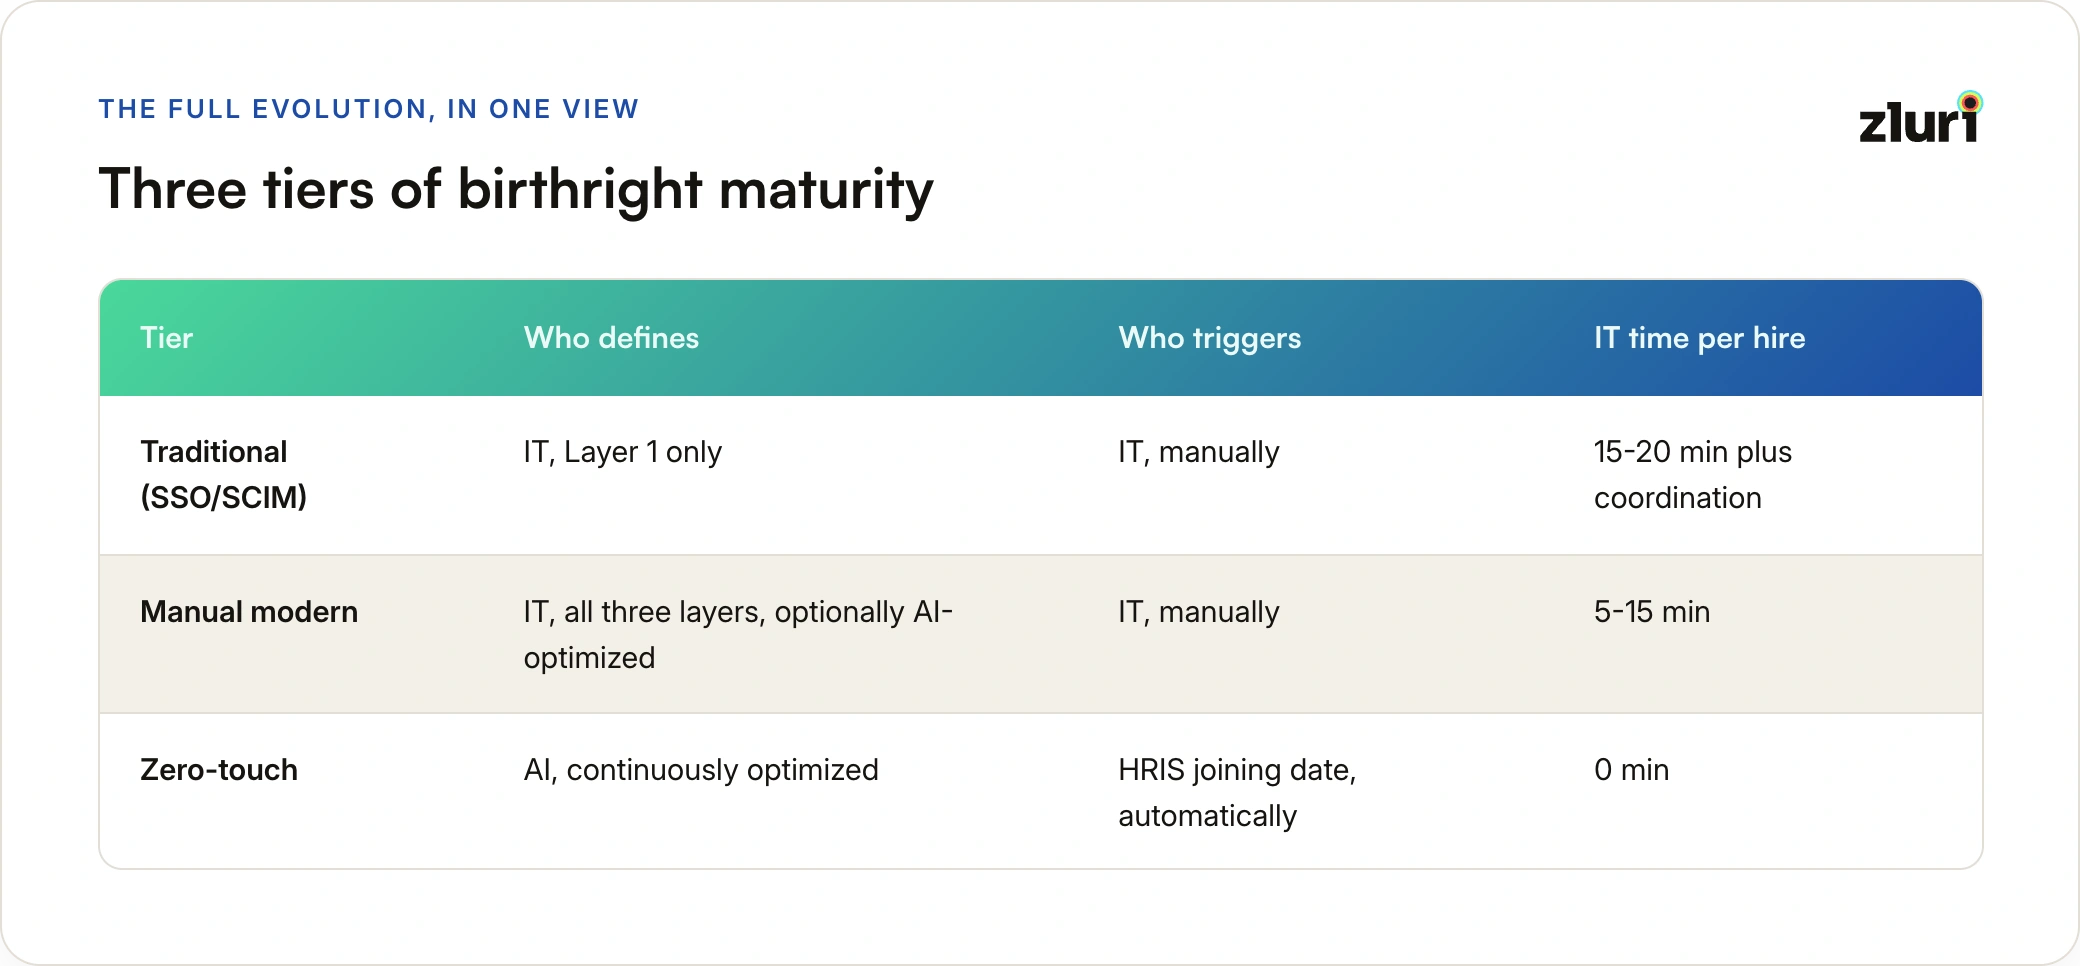Click the '0 min' cell
This screenshot has width=2080, height=966.
(x=1631, y=769)
